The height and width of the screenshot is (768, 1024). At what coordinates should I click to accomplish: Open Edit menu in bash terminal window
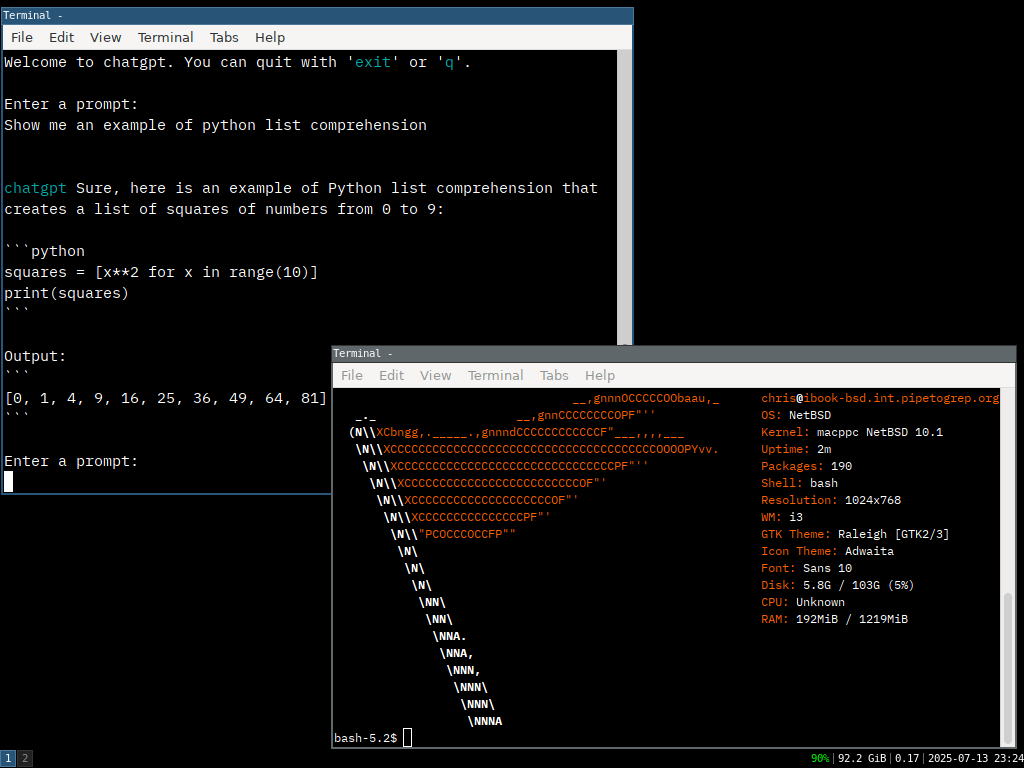click(391, 375)
